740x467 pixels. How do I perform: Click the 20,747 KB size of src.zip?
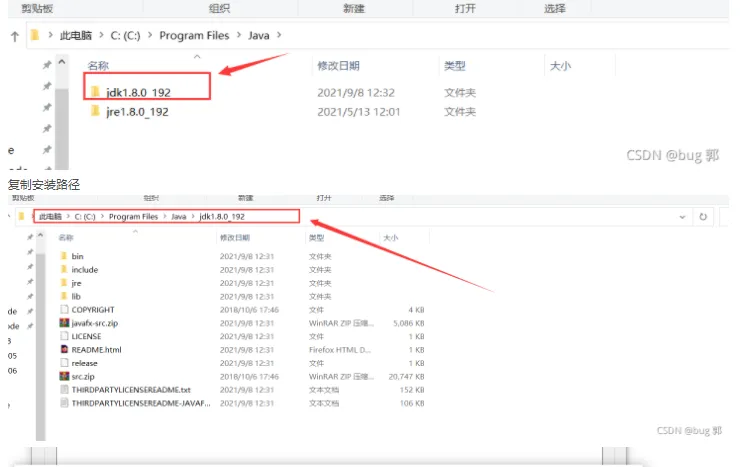pos(406,376)
